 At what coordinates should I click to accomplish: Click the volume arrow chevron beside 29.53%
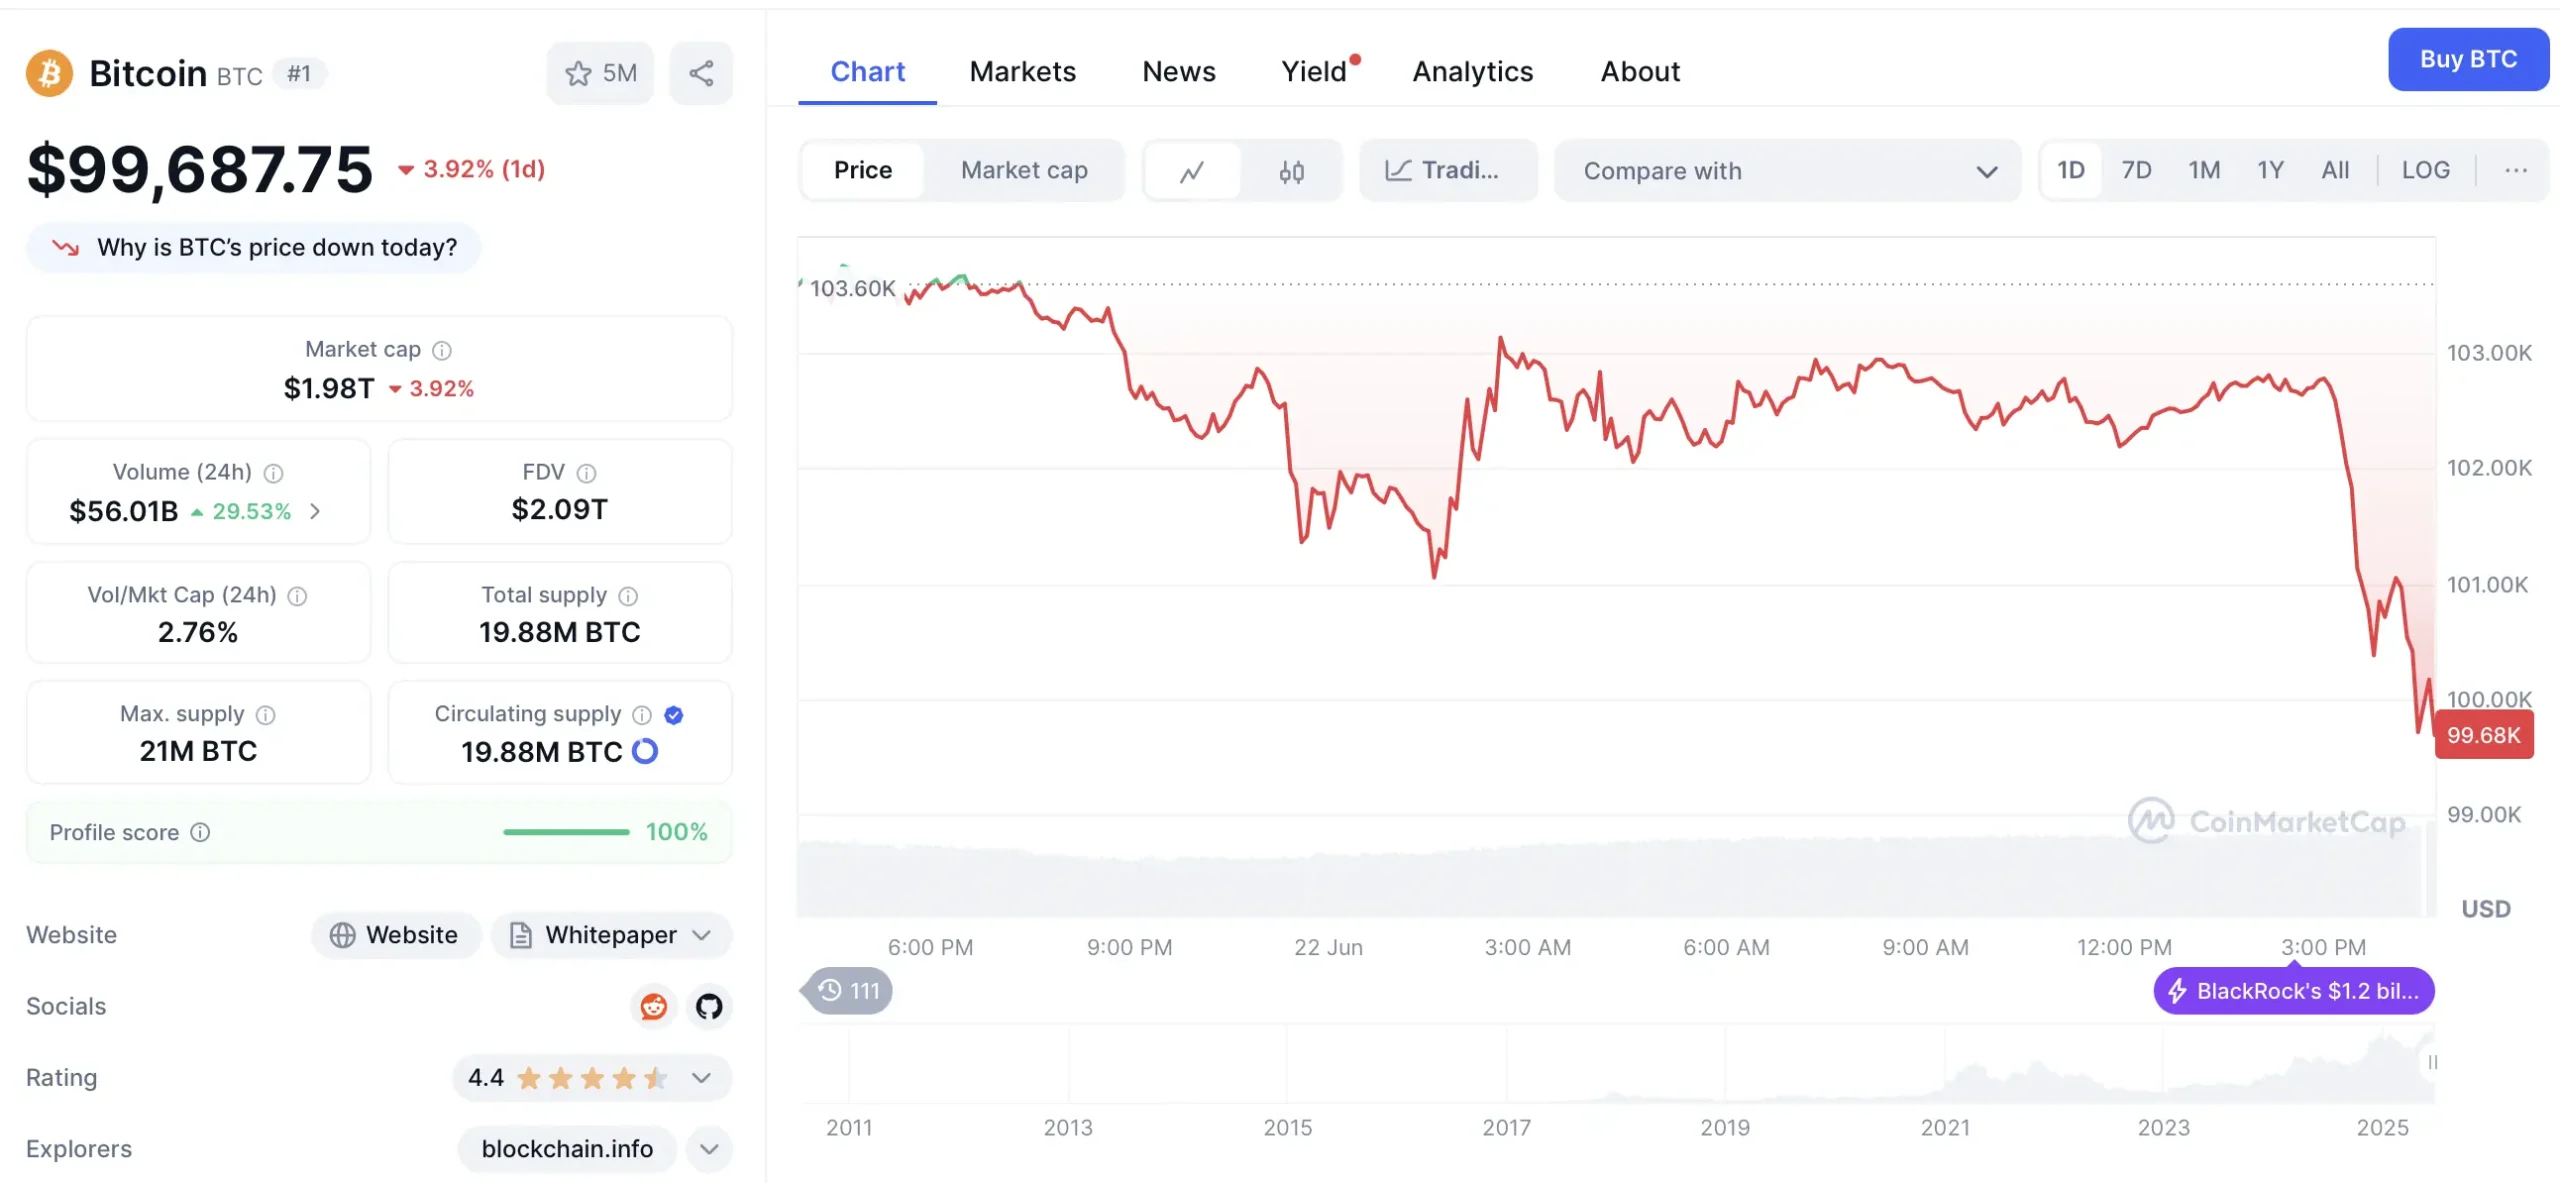click(315, 511)
